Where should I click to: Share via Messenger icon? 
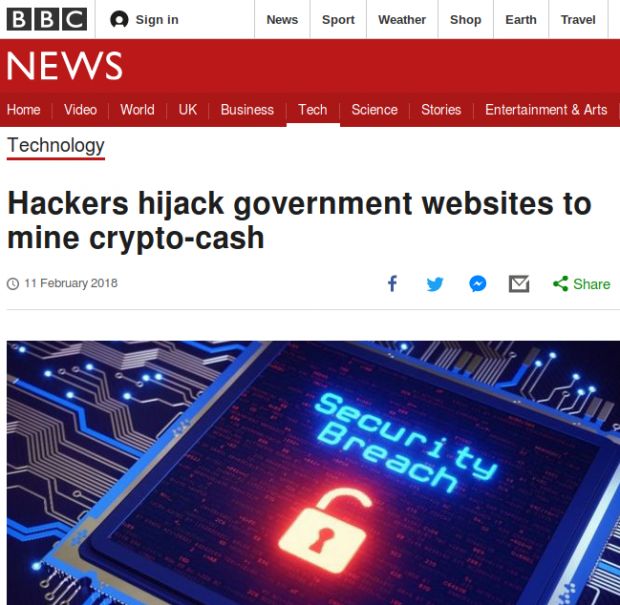pyautogui.click(x=478, y=284)
